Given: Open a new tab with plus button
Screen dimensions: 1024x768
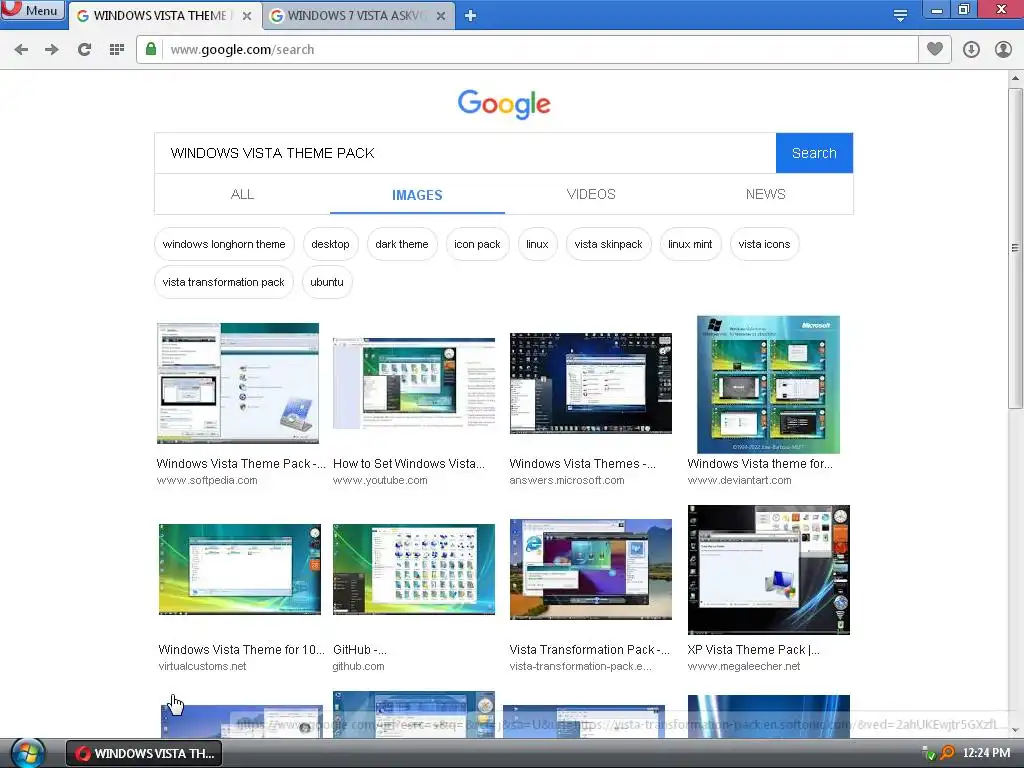Looking at the screenshot, I should pyautogui.click(x=470, y=16).
